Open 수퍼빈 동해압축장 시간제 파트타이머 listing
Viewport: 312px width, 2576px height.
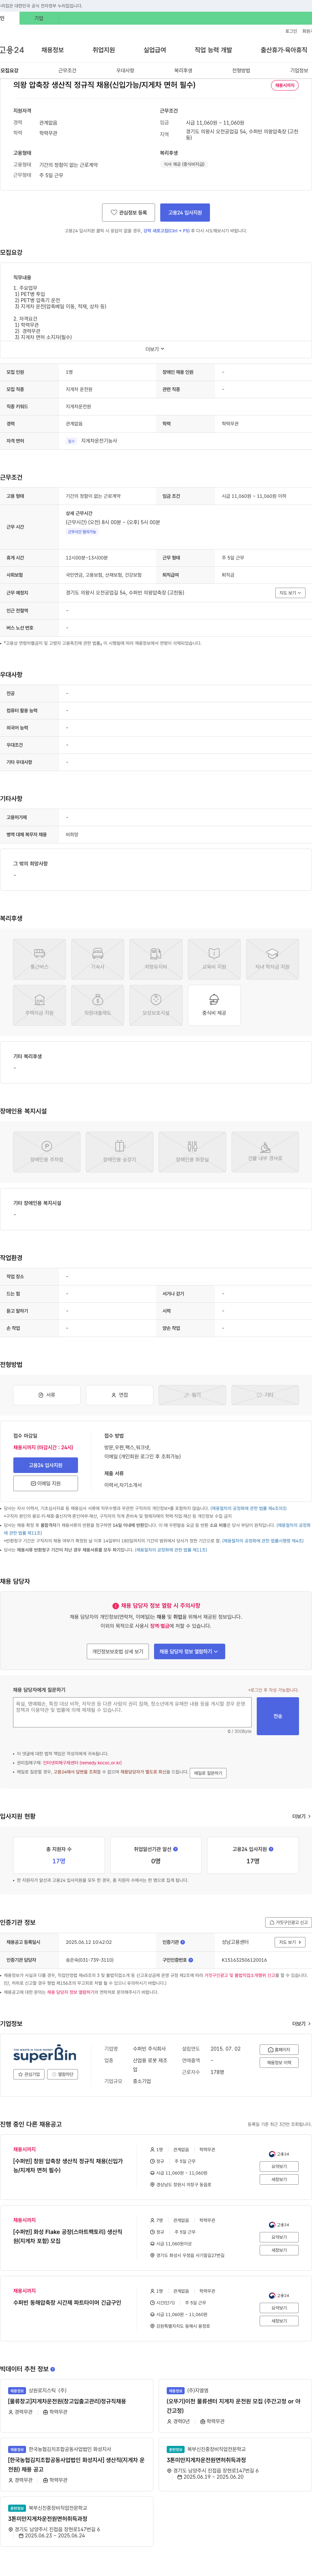tap(67, 2302)
